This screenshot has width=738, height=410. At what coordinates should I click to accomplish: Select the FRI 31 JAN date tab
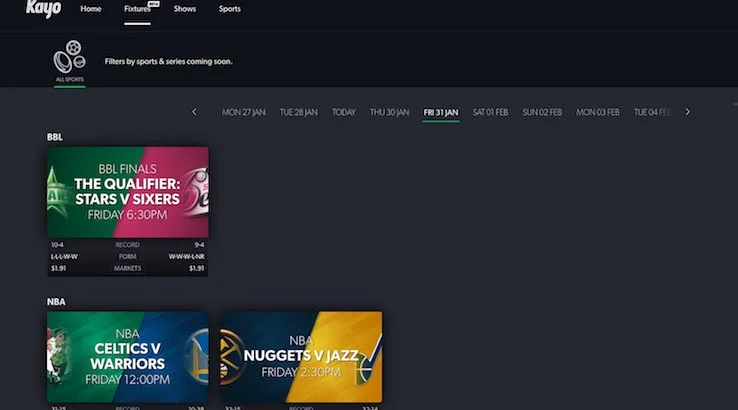(441, 112)
